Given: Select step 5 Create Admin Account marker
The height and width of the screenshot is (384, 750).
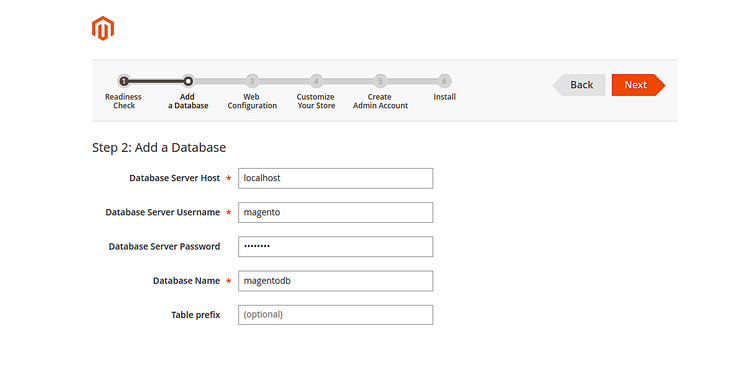Looking at the screenshot, I should point(380,81).
